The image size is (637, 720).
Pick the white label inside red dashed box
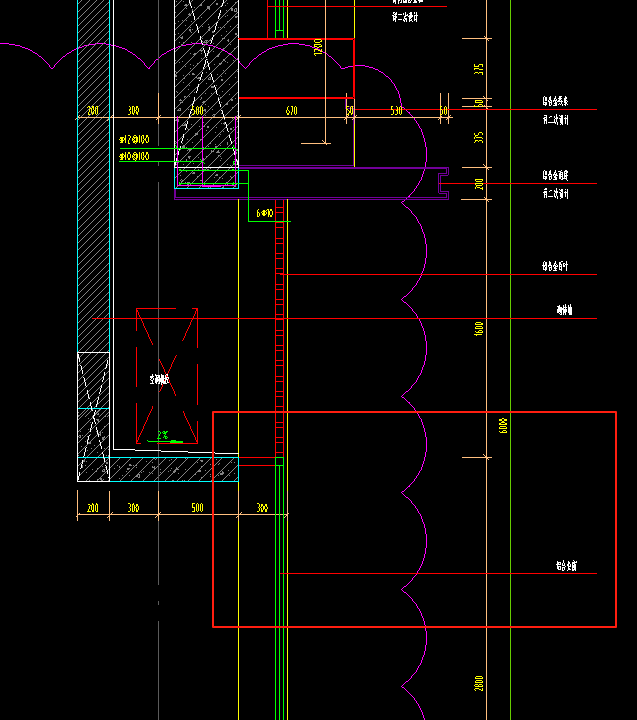(159, 379)
